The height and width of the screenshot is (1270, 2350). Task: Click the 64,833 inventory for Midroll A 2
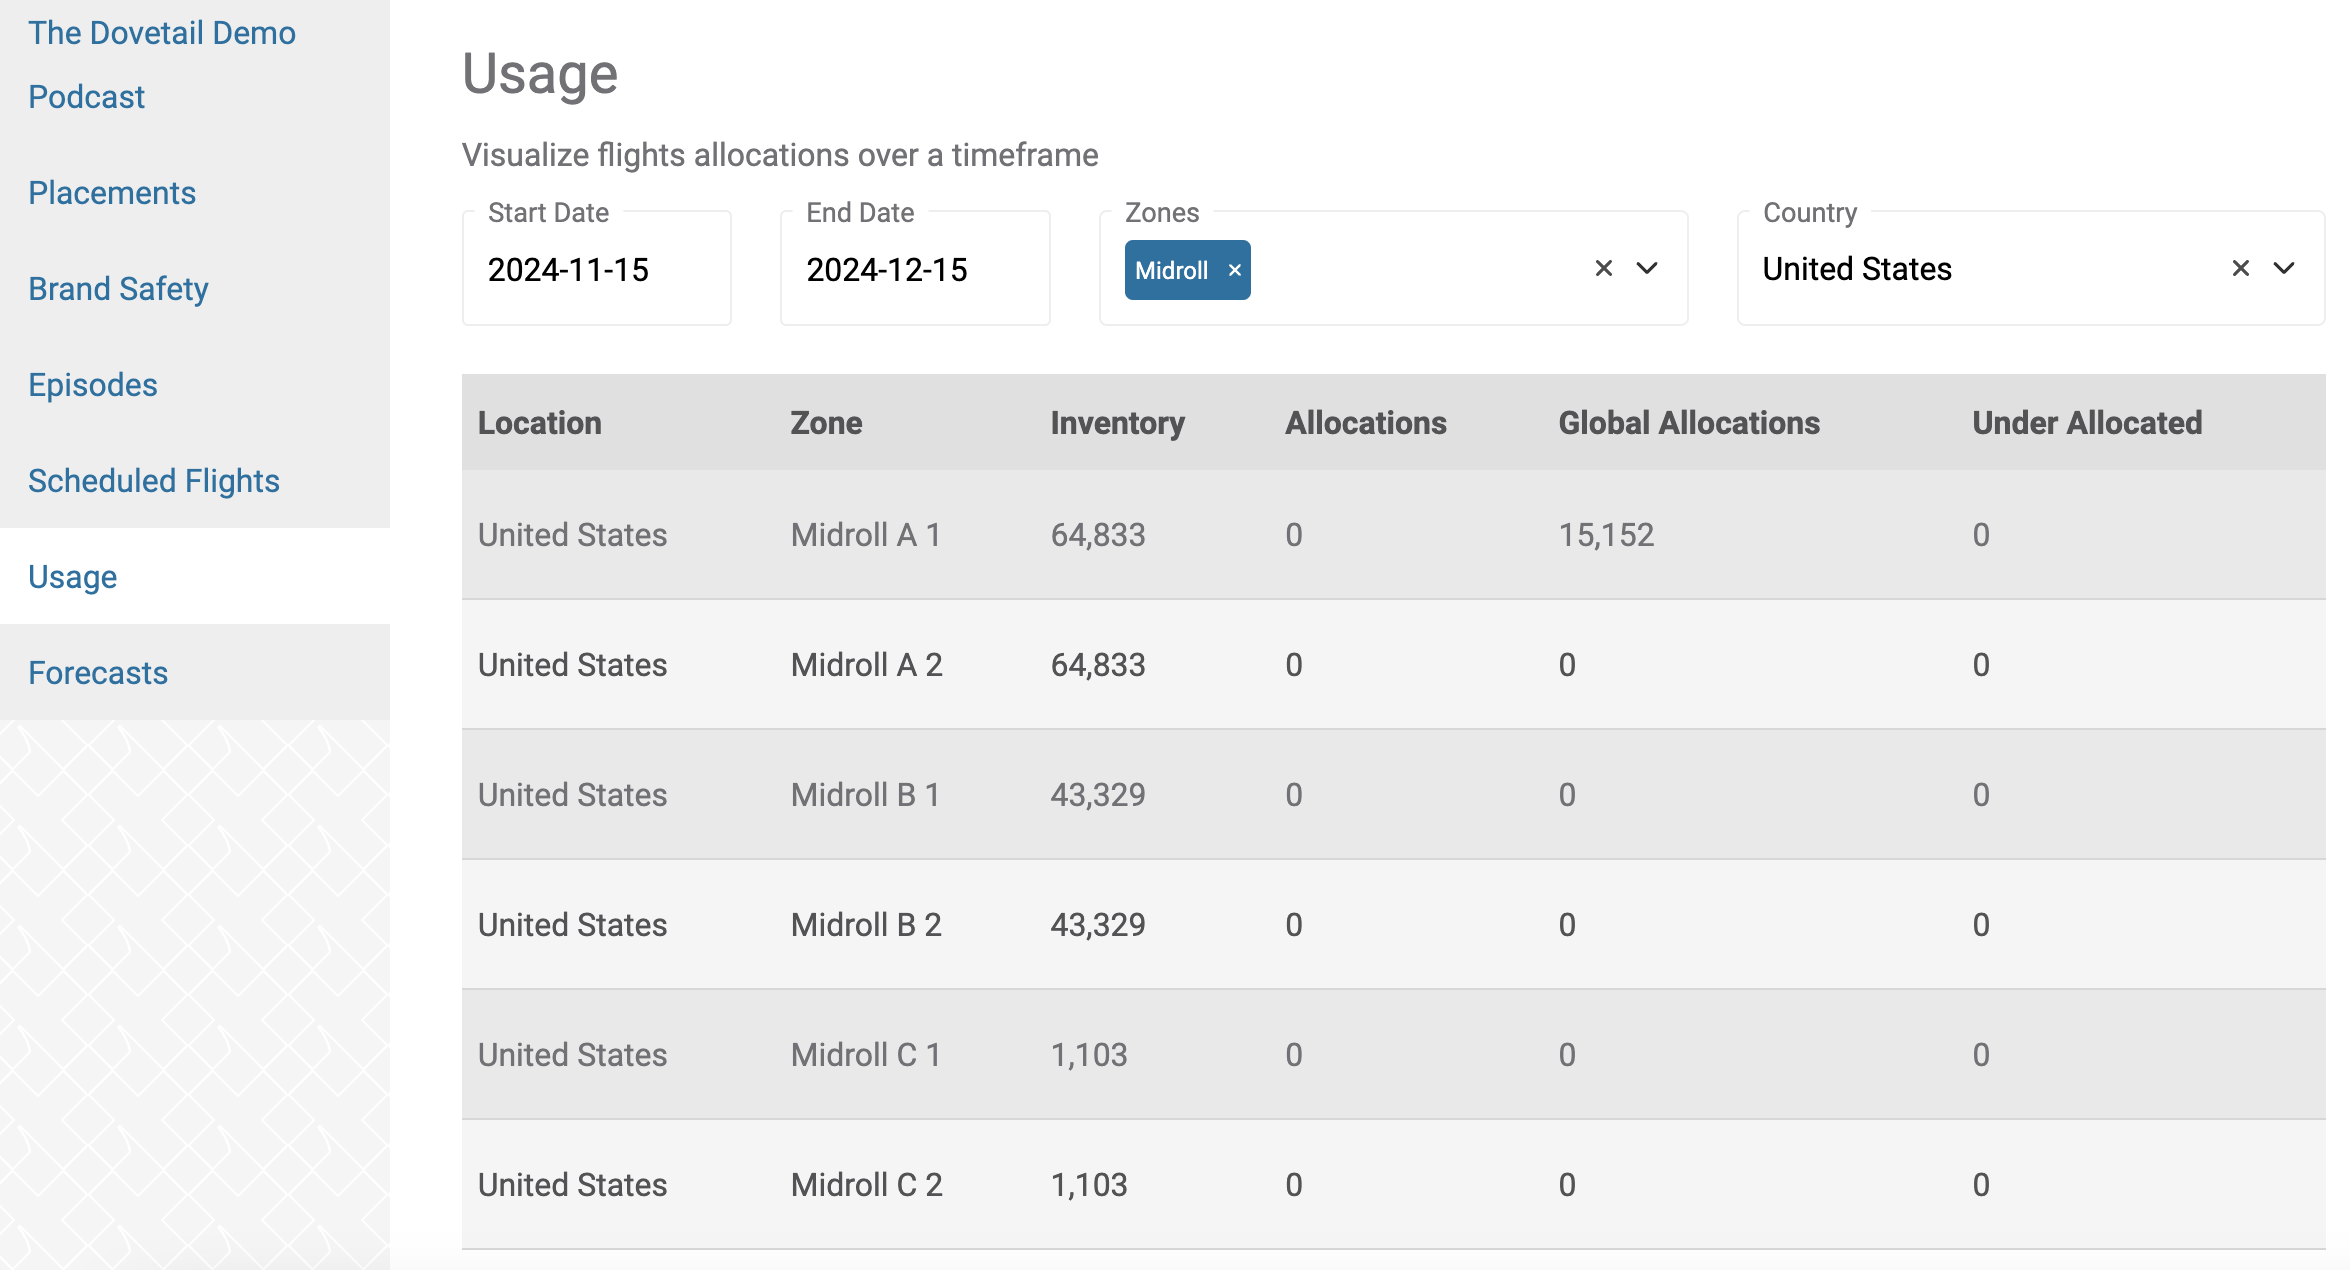1098,665
